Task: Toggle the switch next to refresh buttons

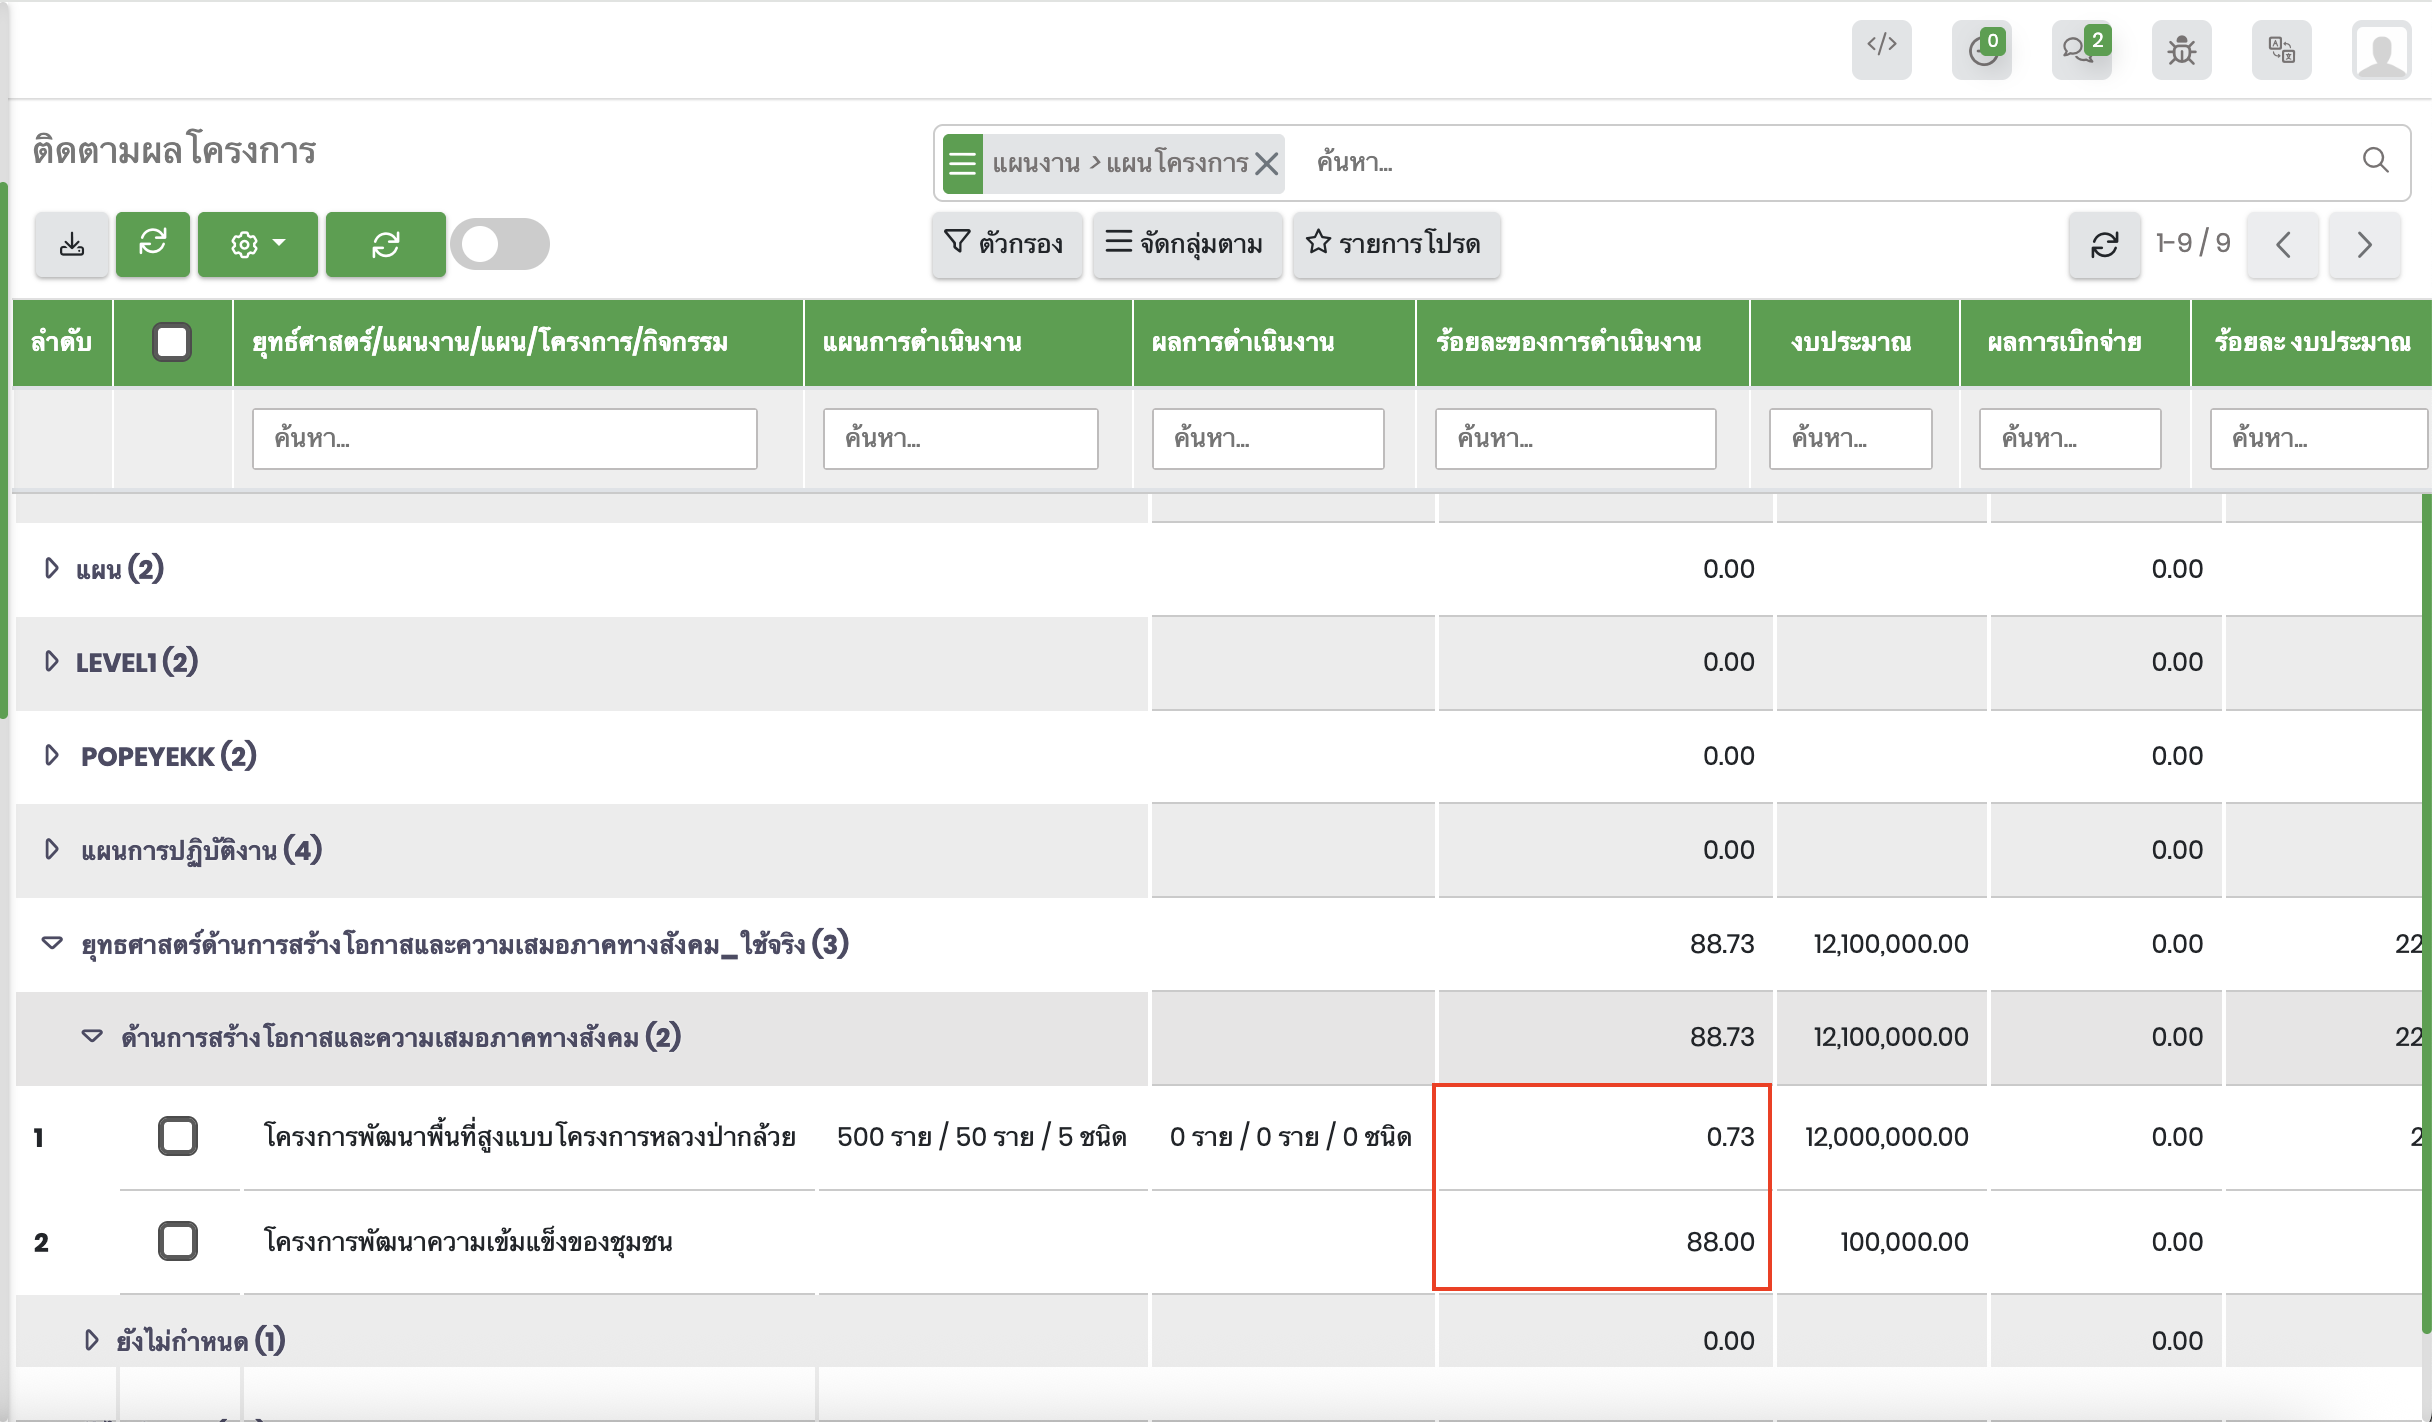Action: [x=499, y=244]
